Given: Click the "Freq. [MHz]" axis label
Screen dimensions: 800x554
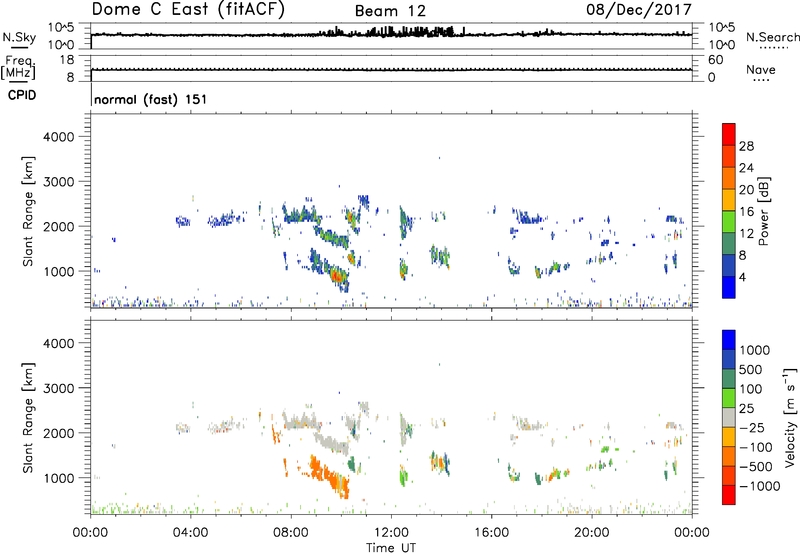Looking at the screenshot, I should [18, 67].
